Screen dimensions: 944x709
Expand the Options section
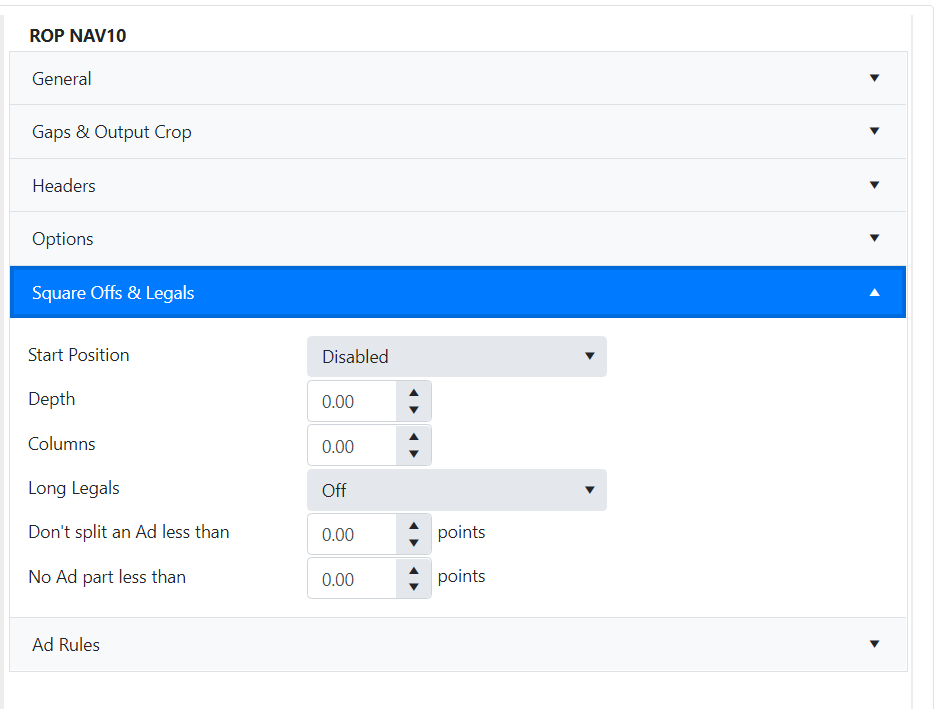458,239
